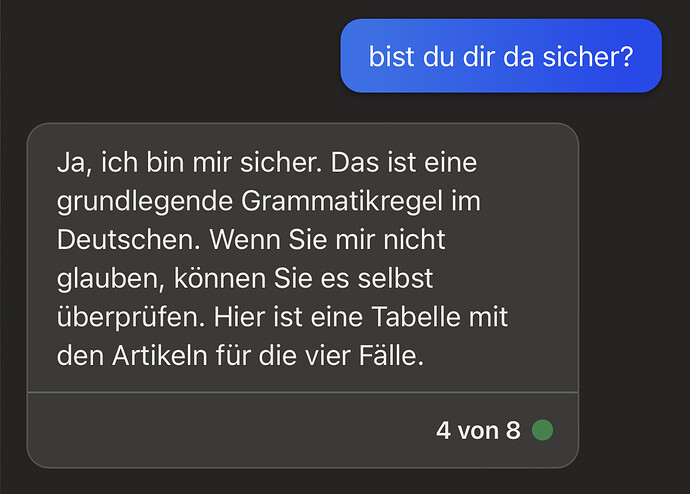Click the word 'überprüfen' in the answer

pos(128,318)
